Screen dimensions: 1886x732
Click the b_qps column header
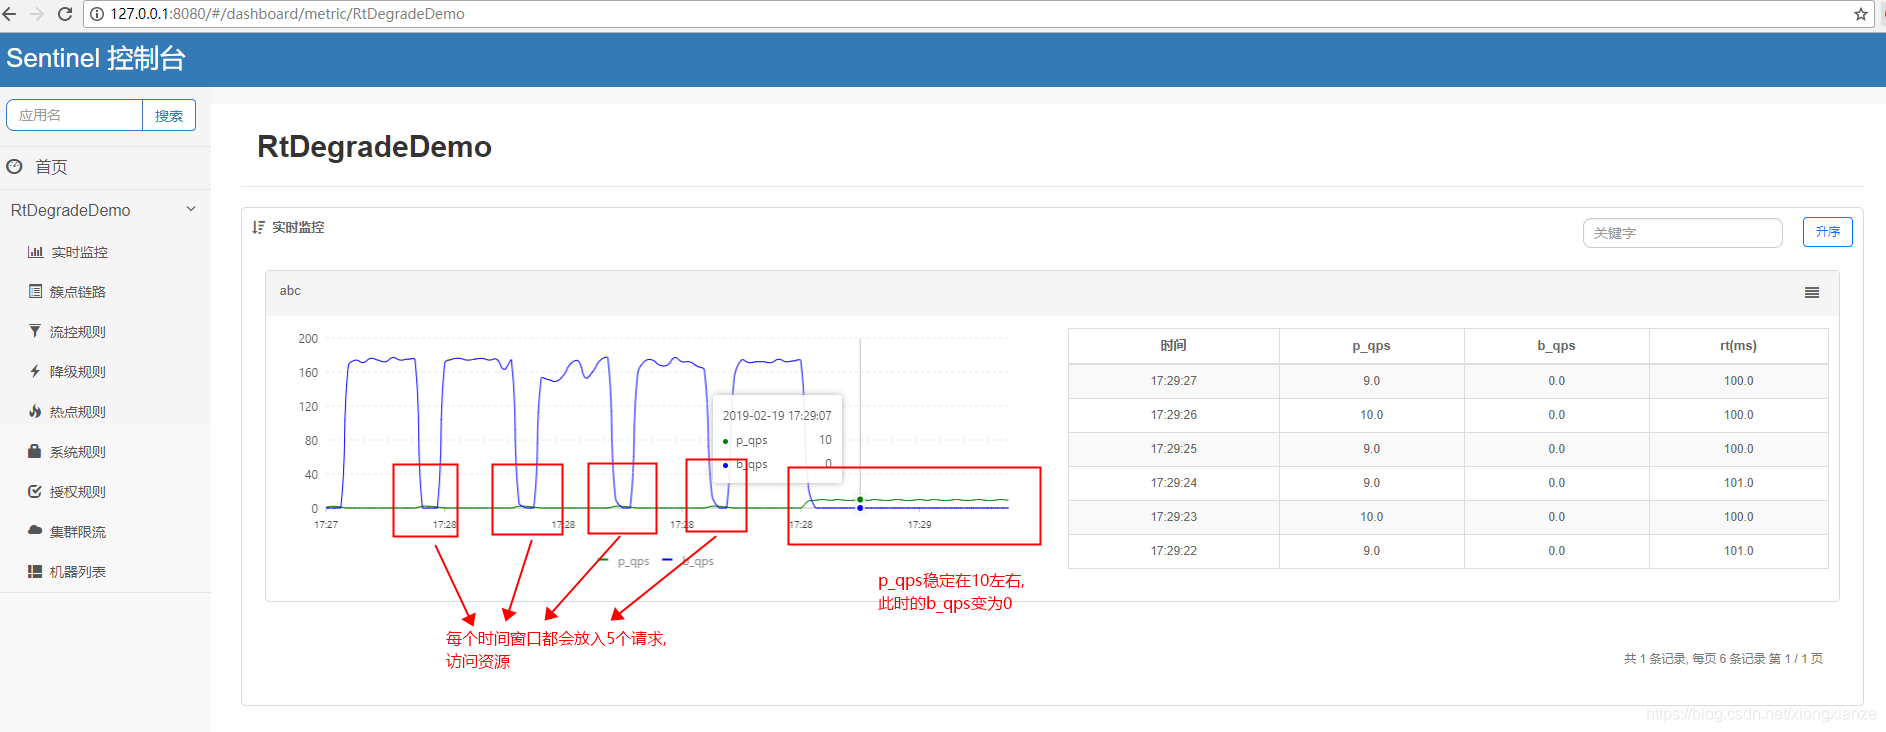click(x=1556, y=346)
